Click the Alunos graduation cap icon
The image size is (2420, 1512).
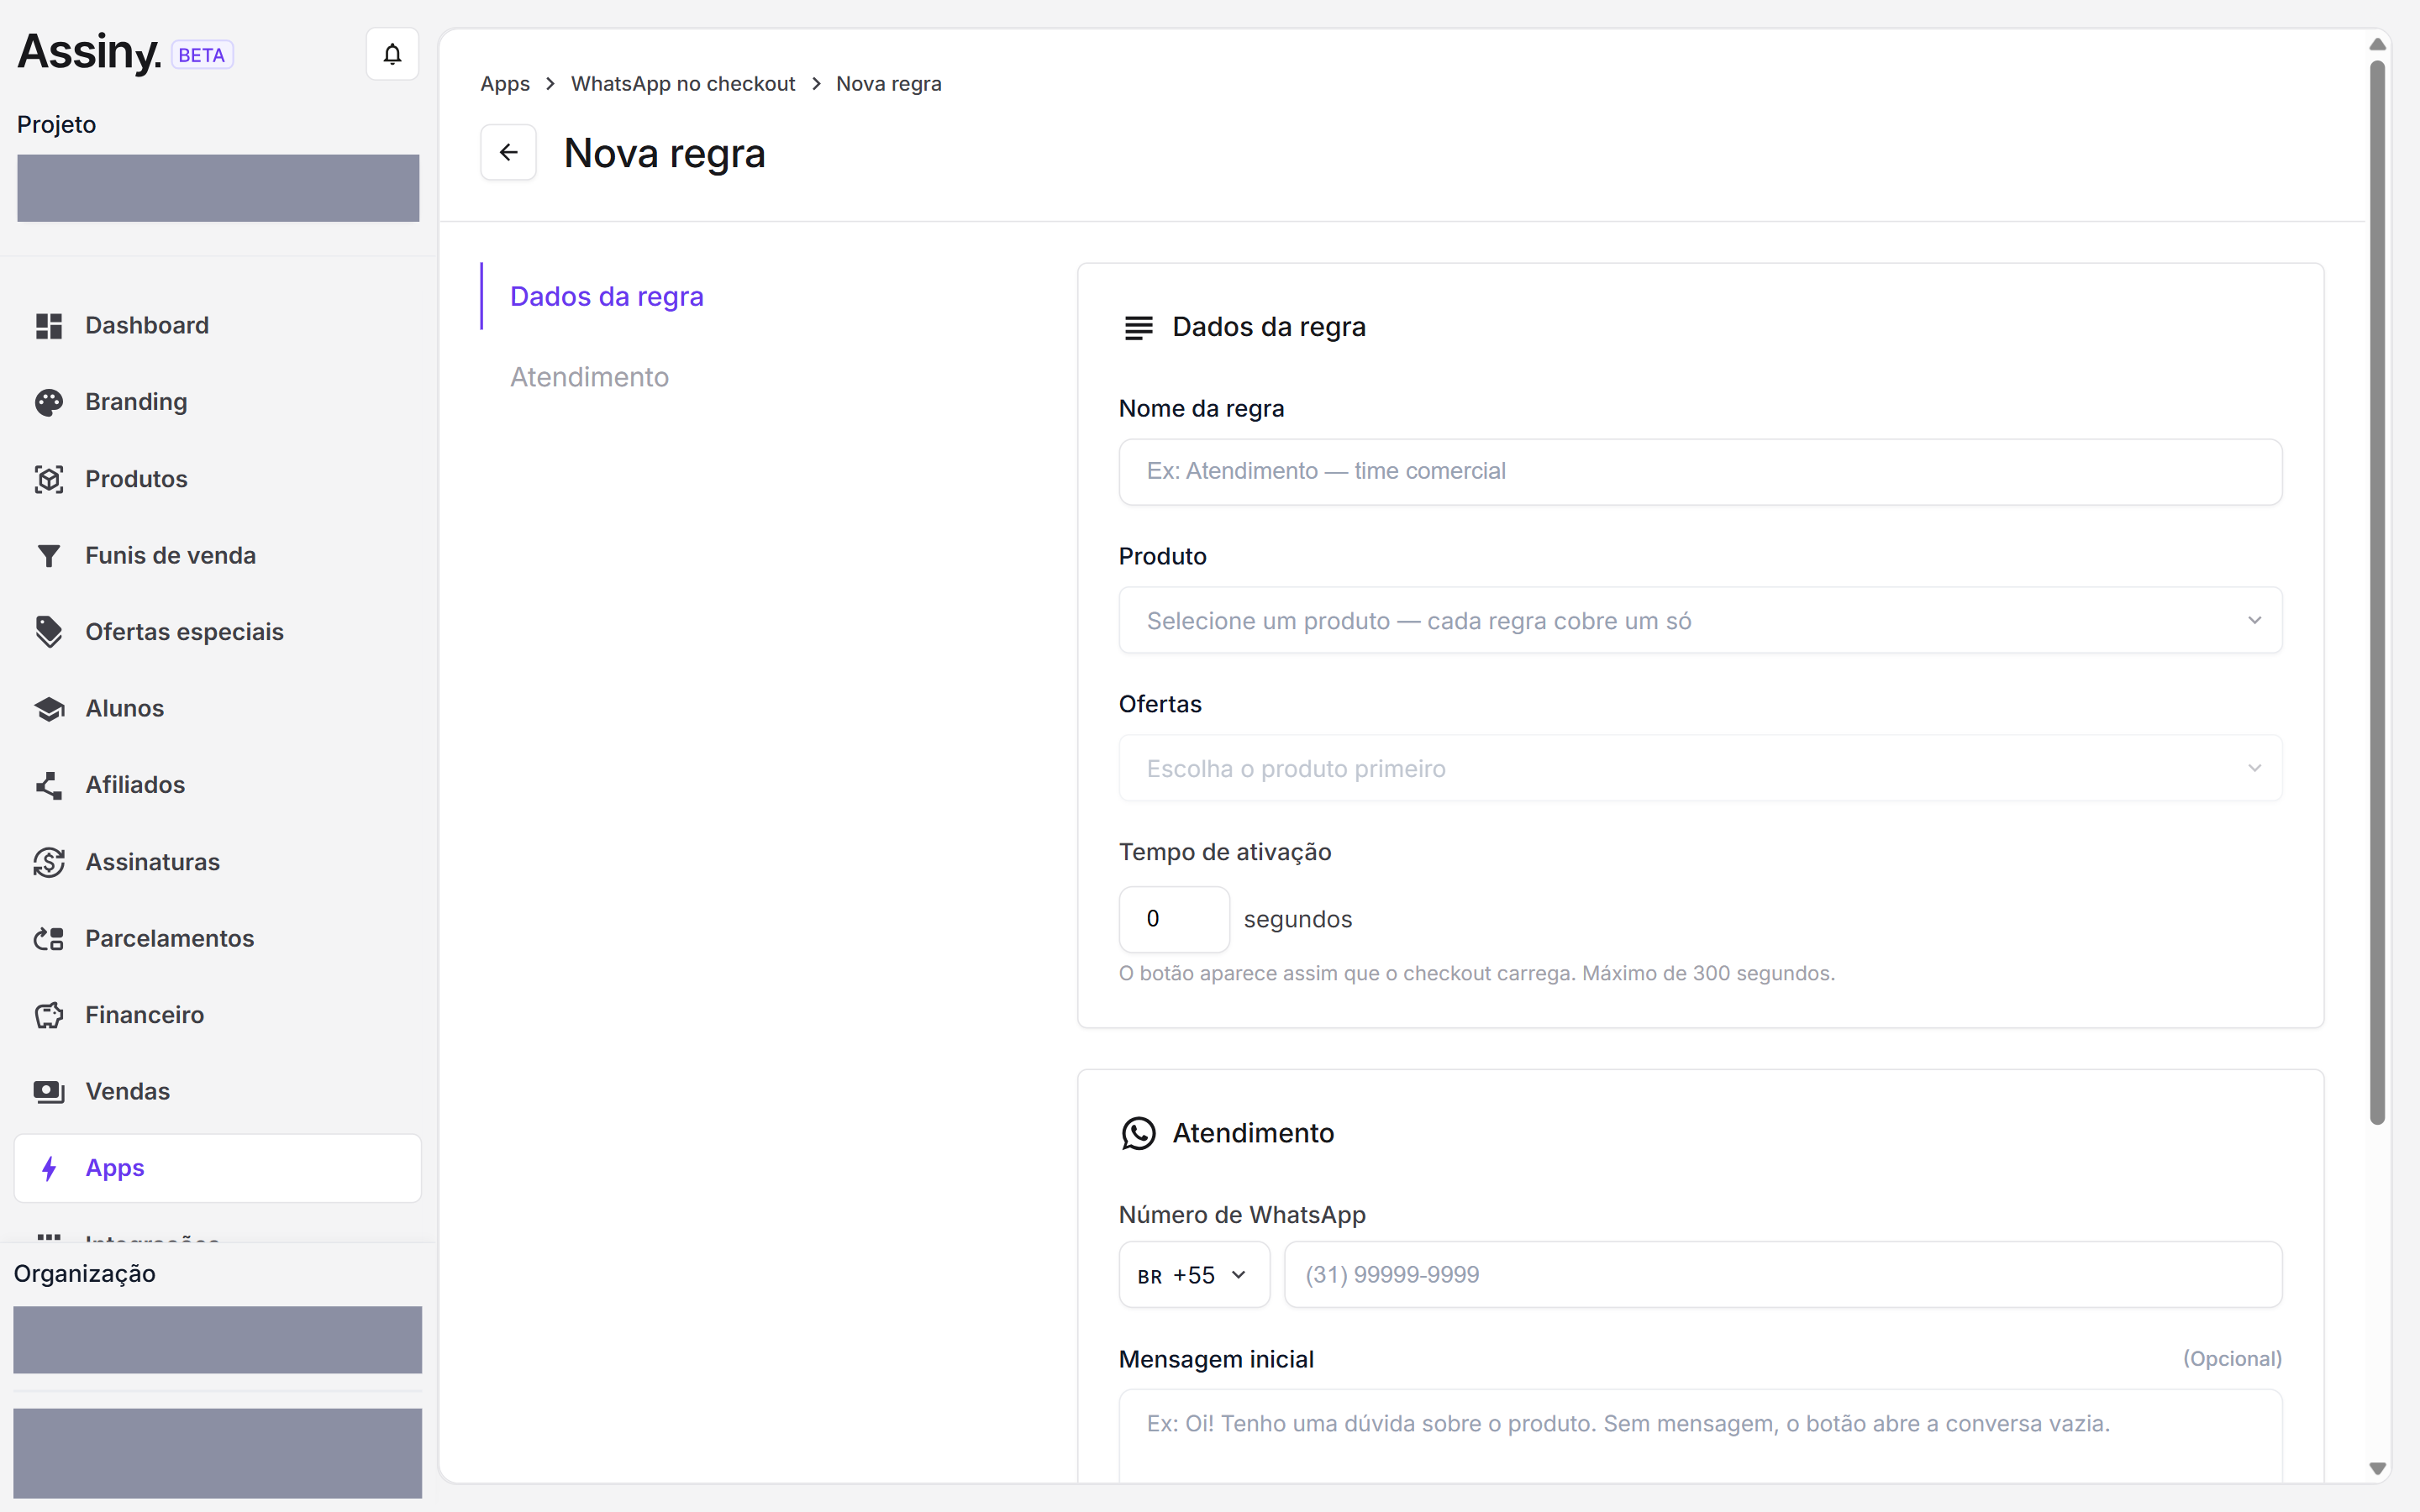point(49,709)
